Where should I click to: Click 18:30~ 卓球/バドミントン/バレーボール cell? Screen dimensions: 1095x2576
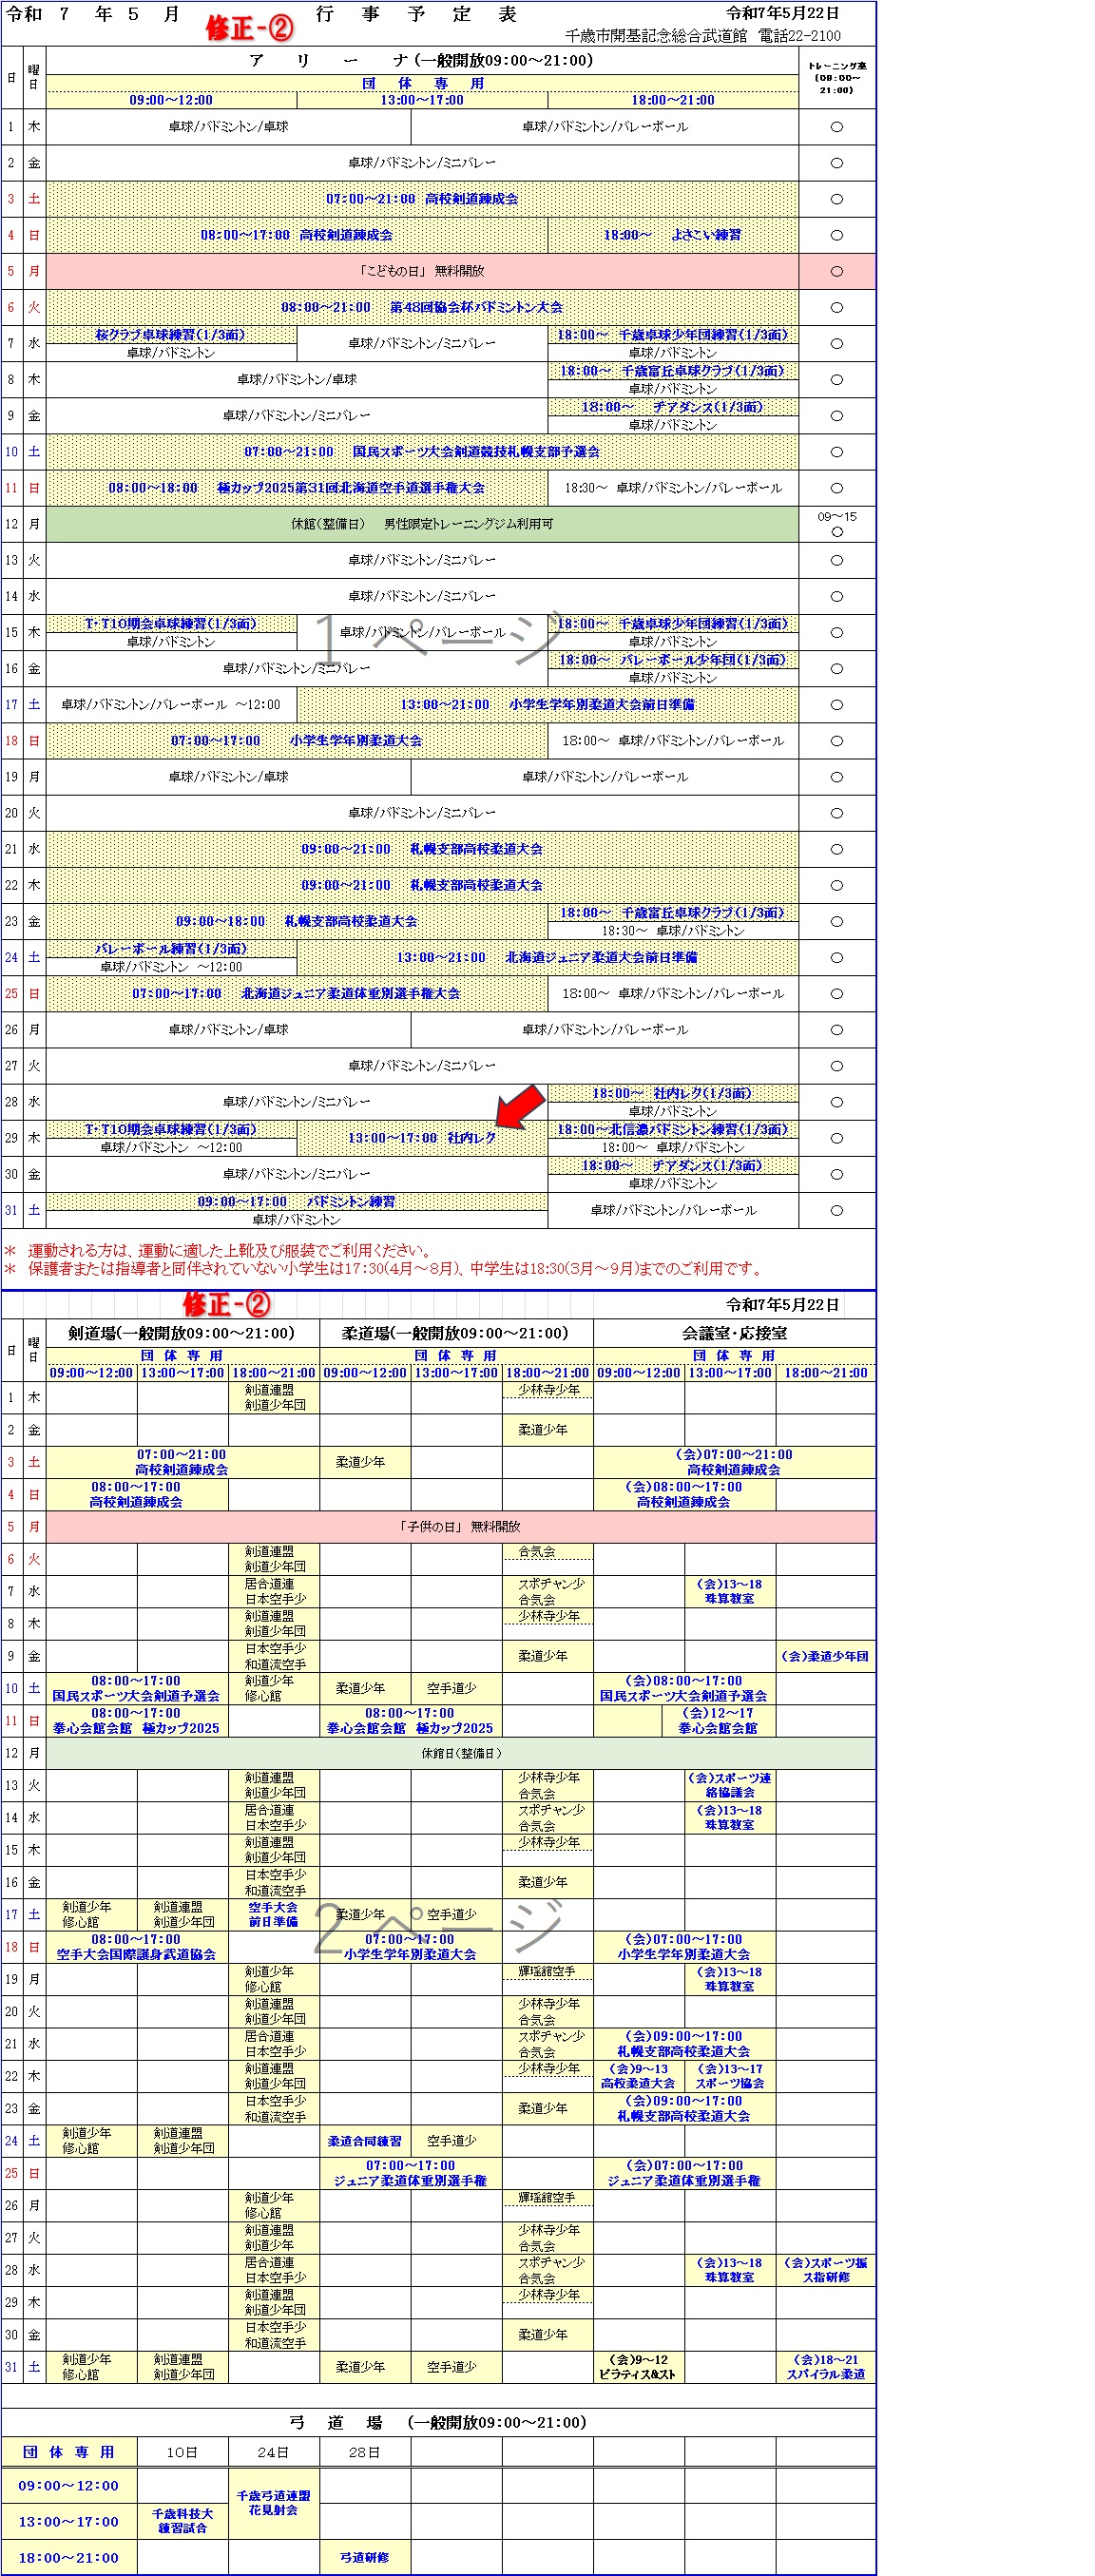click(673, 488)
